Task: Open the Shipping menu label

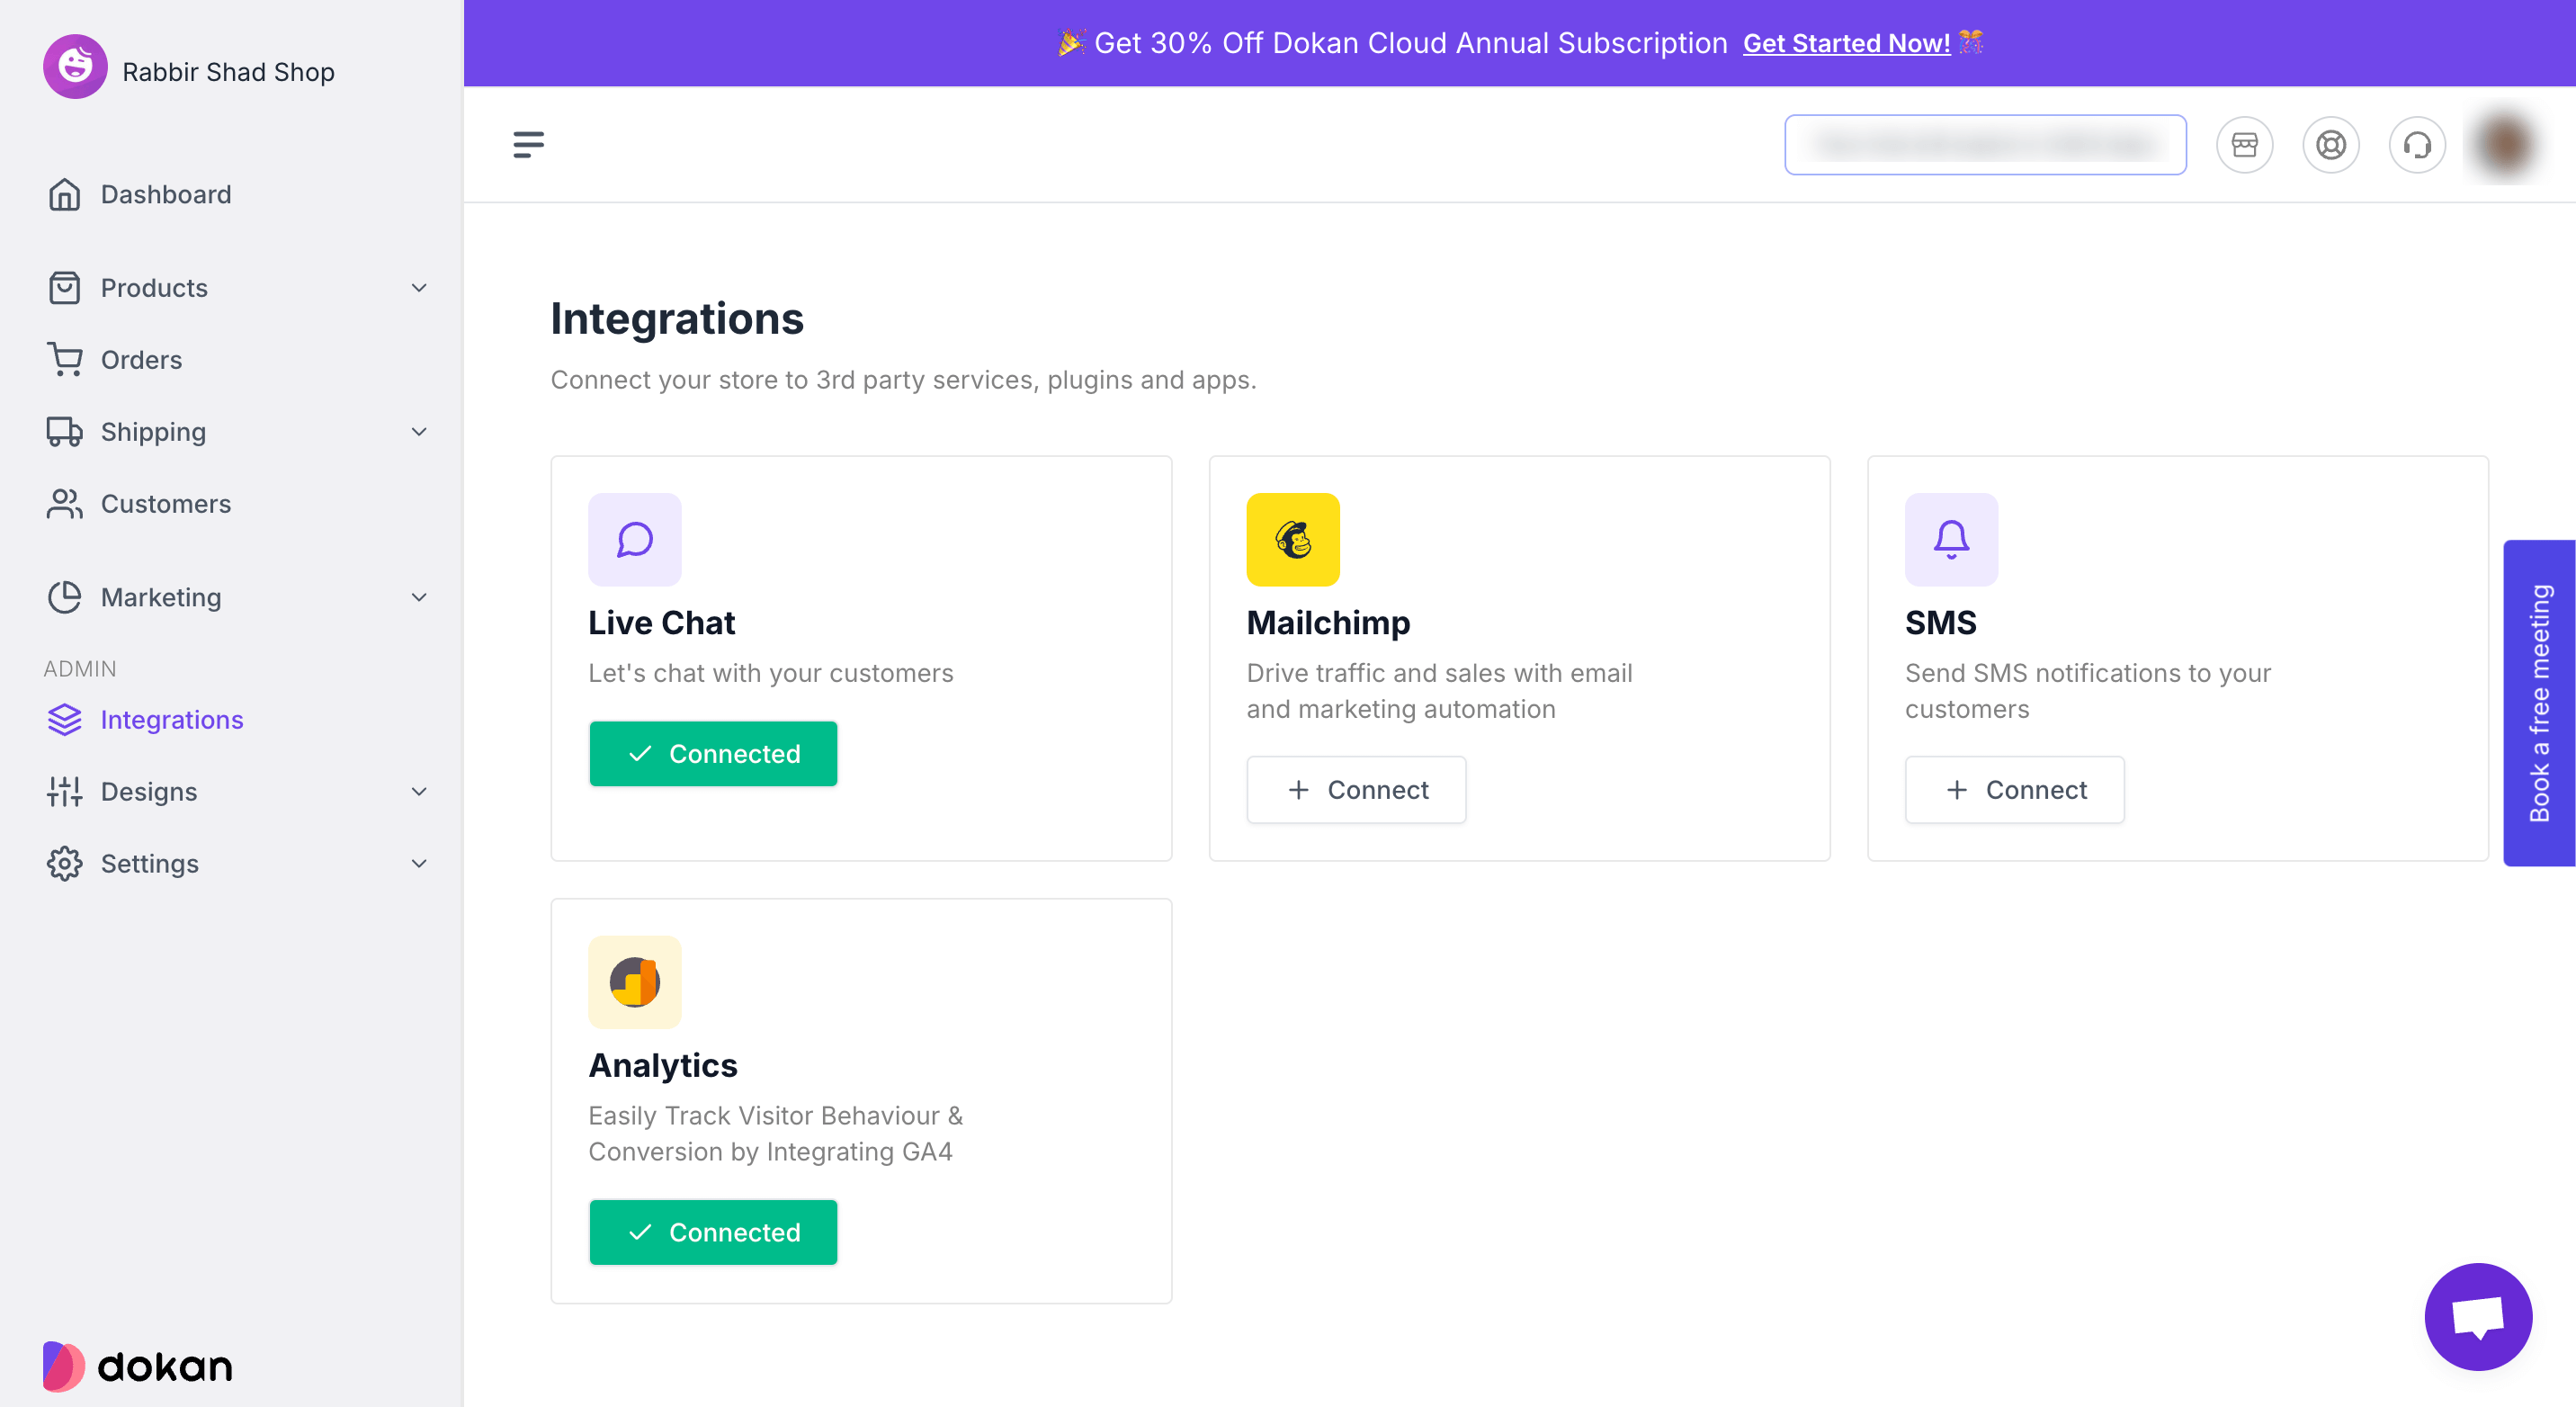Action: tap(153, 432)
